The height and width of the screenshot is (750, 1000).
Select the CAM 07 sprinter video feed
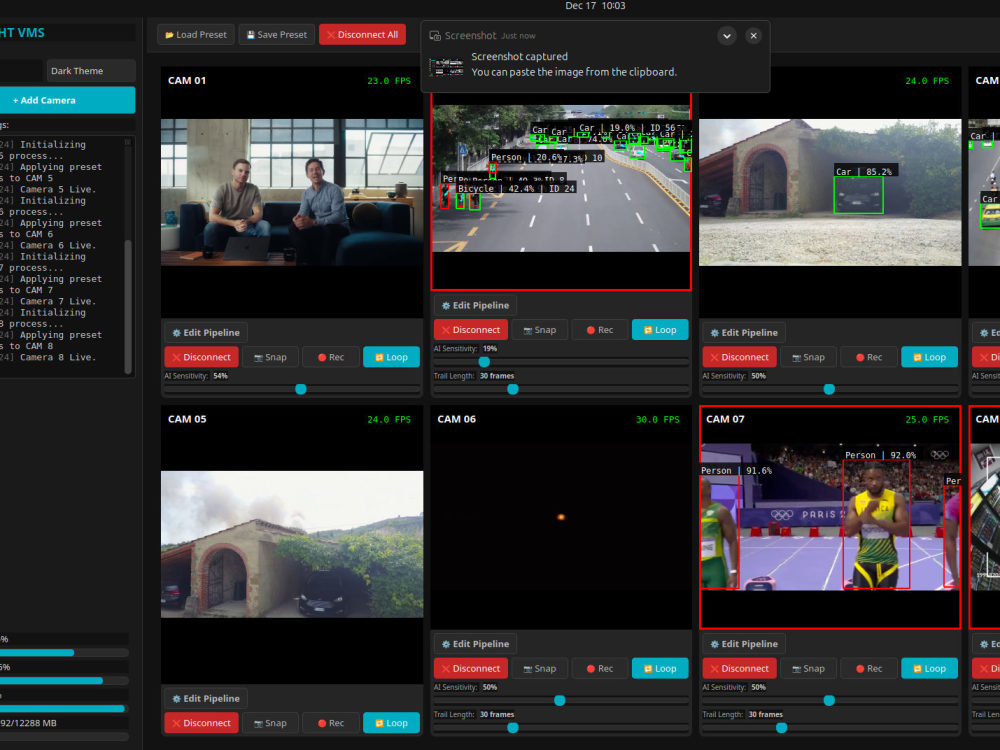click(830, 517)
